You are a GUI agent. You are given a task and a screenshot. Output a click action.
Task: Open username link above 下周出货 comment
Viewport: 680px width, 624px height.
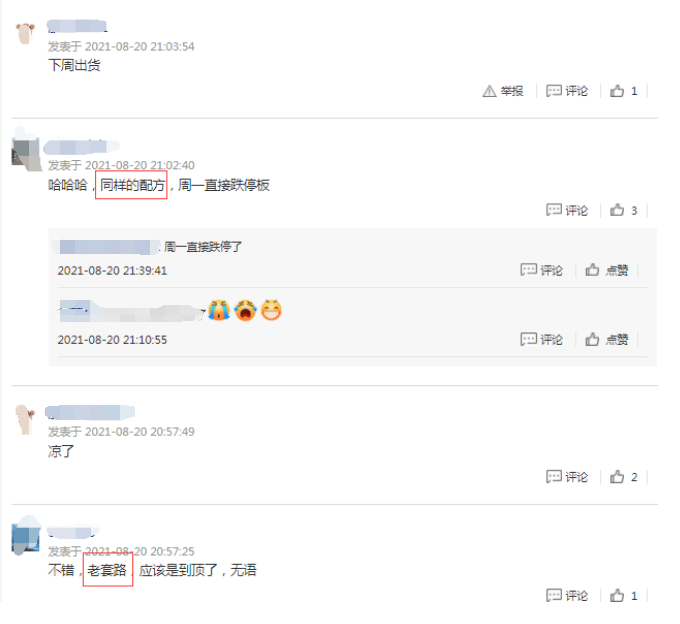[77, 26]
